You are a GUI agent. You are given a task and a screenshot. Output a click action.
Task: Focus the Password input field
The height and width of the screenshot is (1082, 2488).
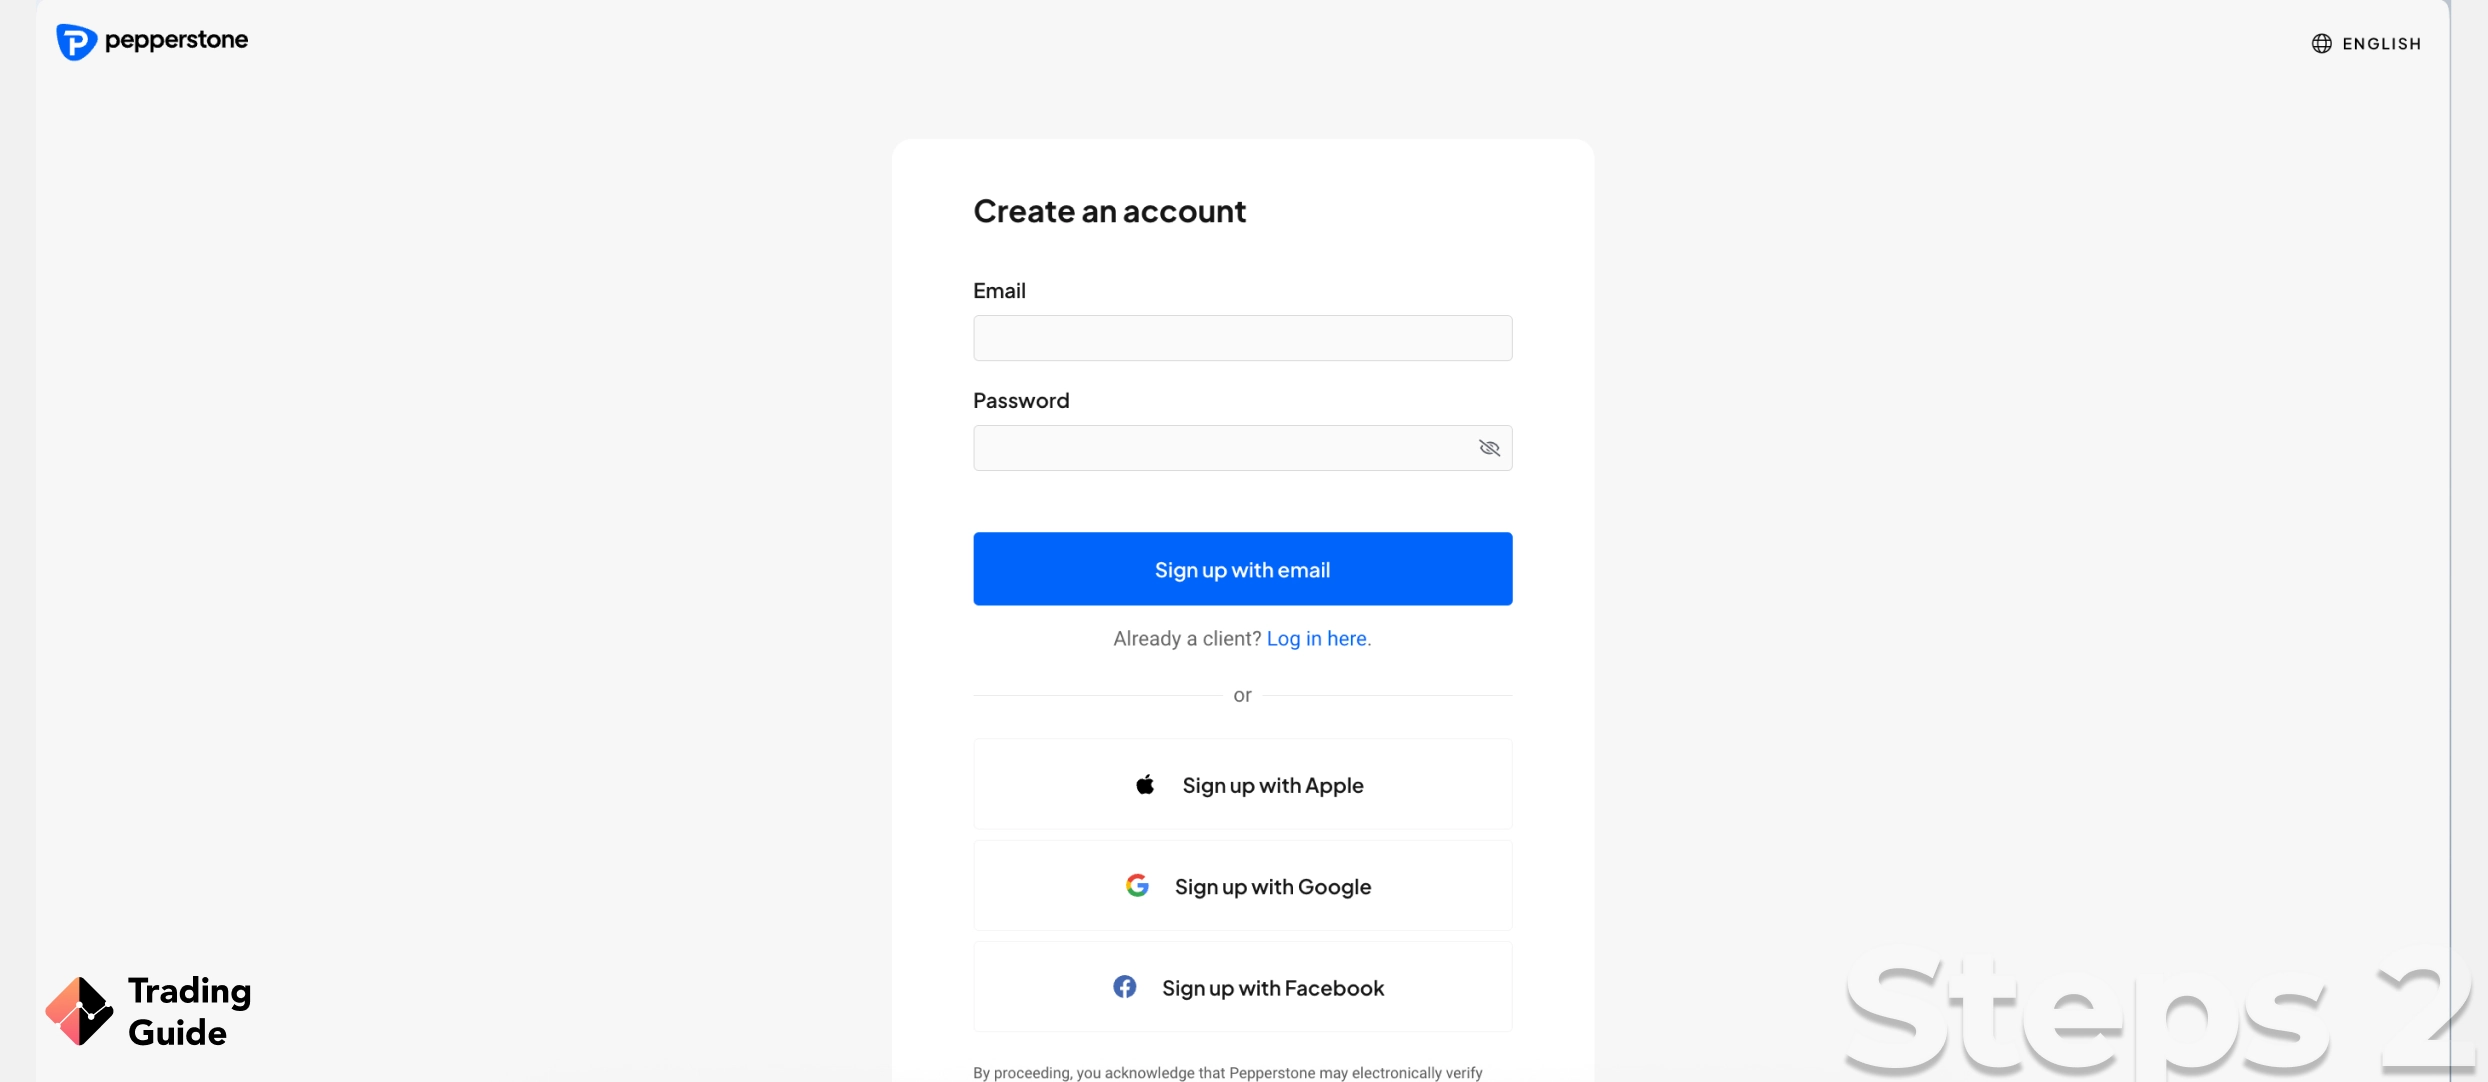[x=1222, y=448]
